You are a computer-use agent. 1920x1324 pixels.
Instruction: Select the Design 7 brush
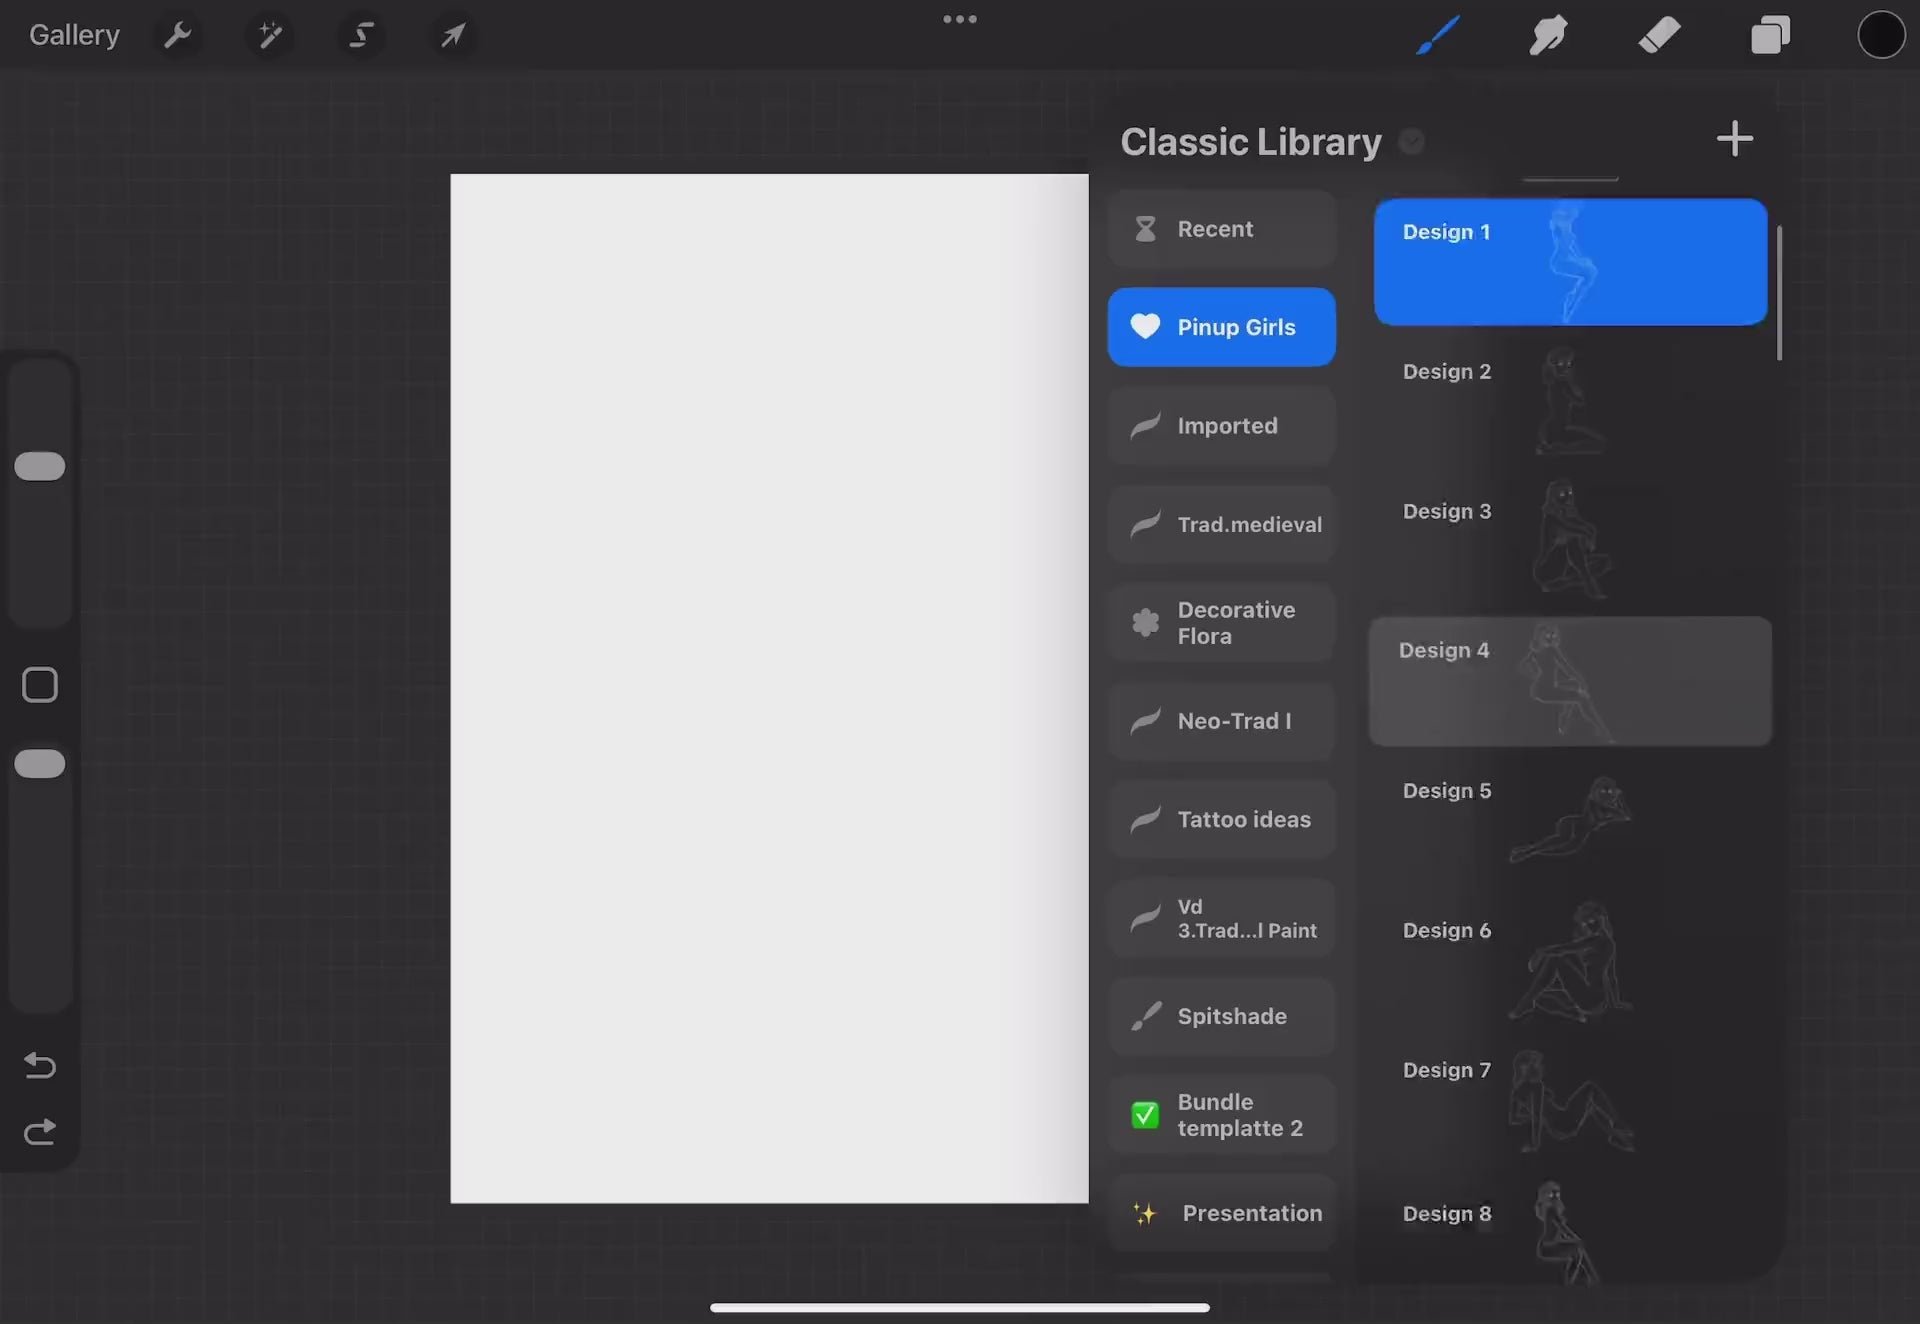click(1570, 1100)
